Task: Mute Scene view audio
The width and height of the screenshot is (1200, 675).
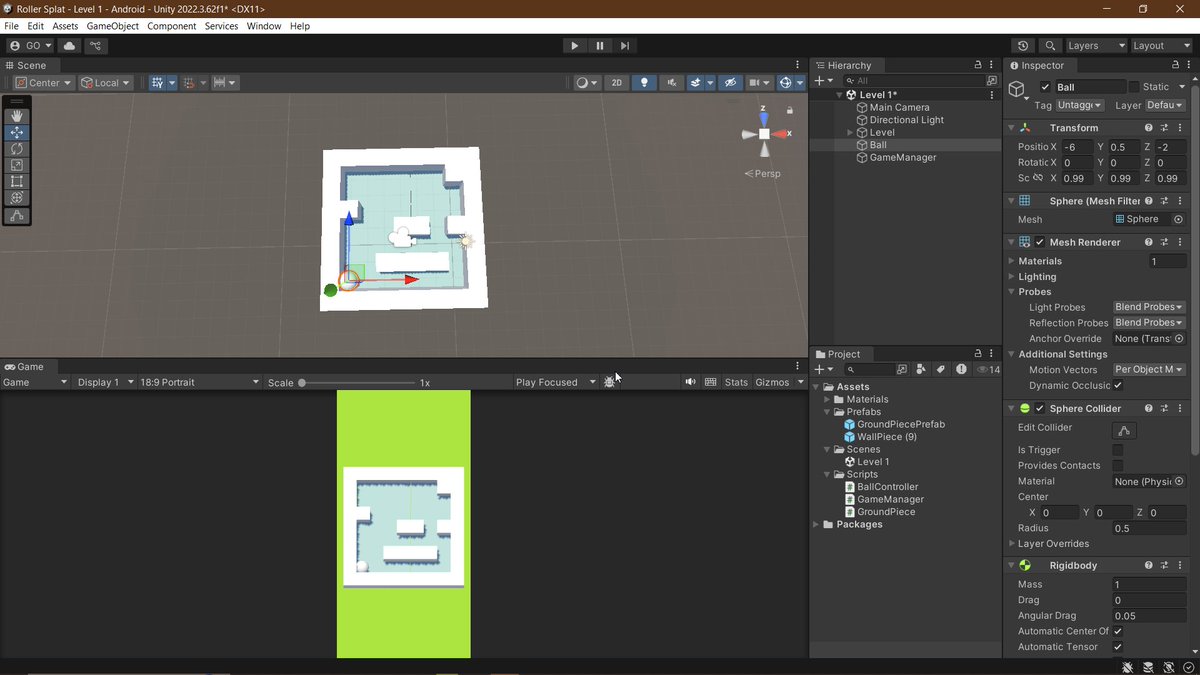Action: click(x=671, y=82)
